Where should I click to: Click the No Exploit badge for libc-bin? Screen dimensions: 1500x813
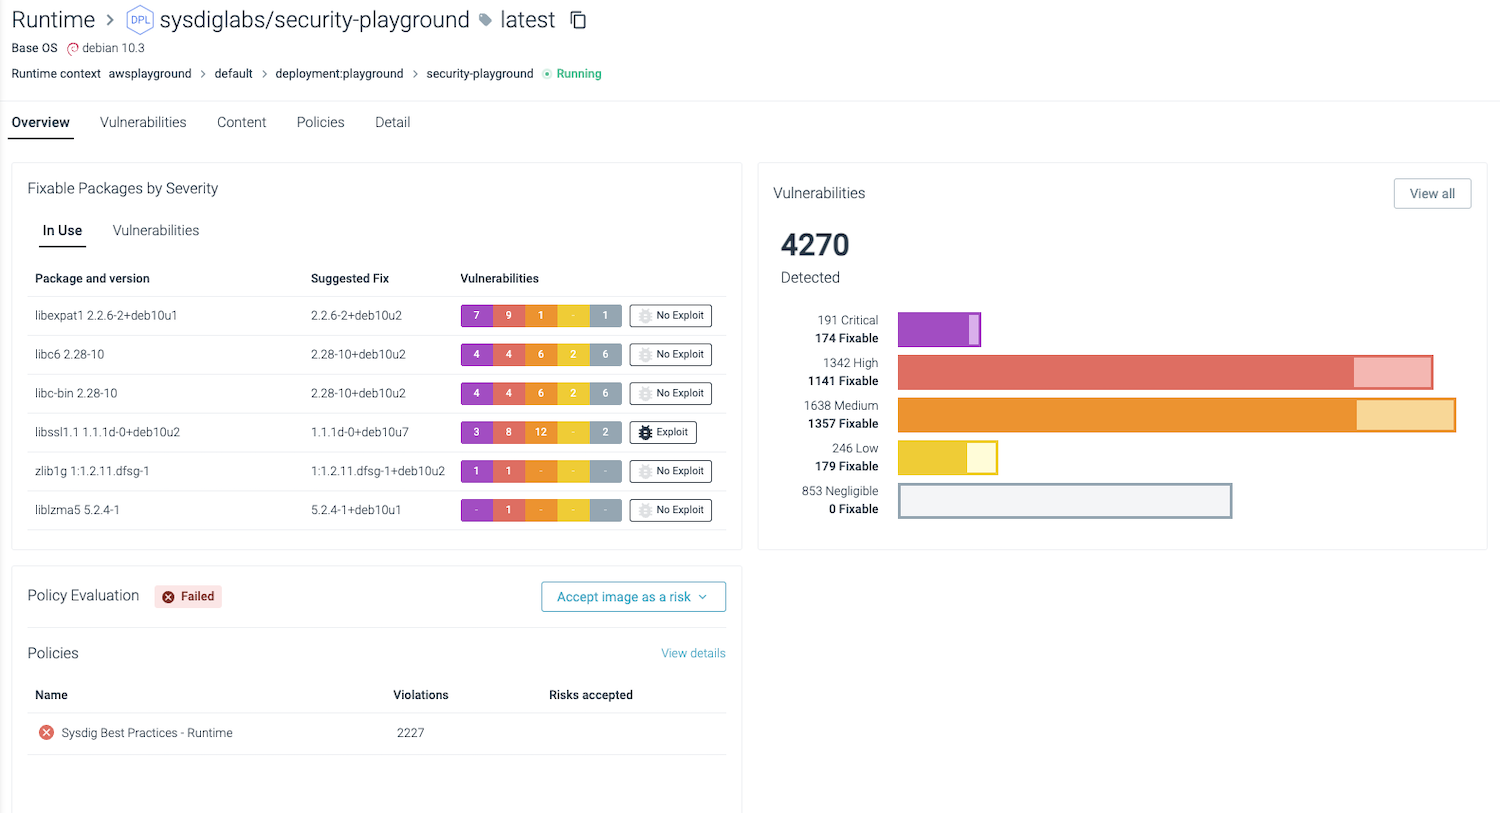(671, 394)
